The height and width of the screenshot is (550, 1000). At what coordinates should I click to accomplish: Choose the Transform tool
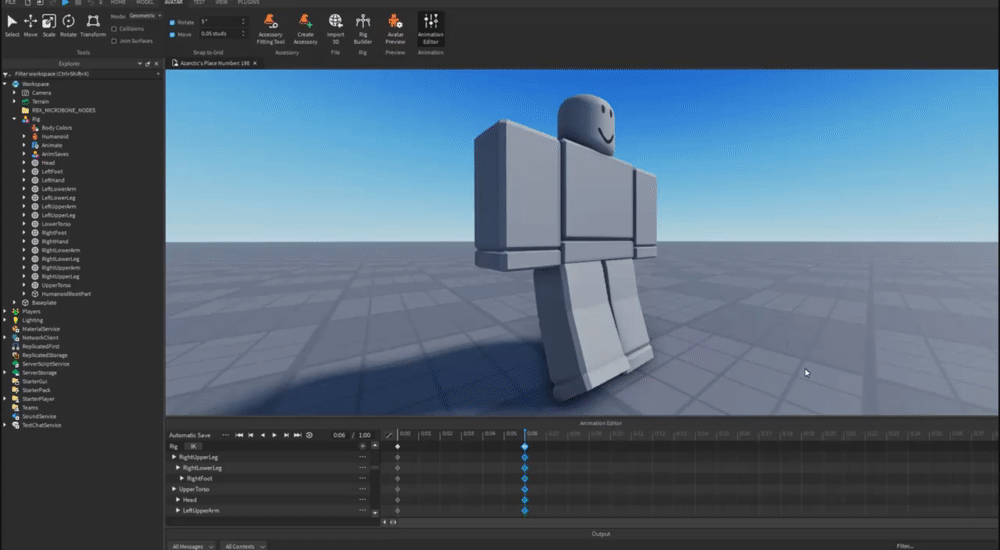tap(93, 22)
